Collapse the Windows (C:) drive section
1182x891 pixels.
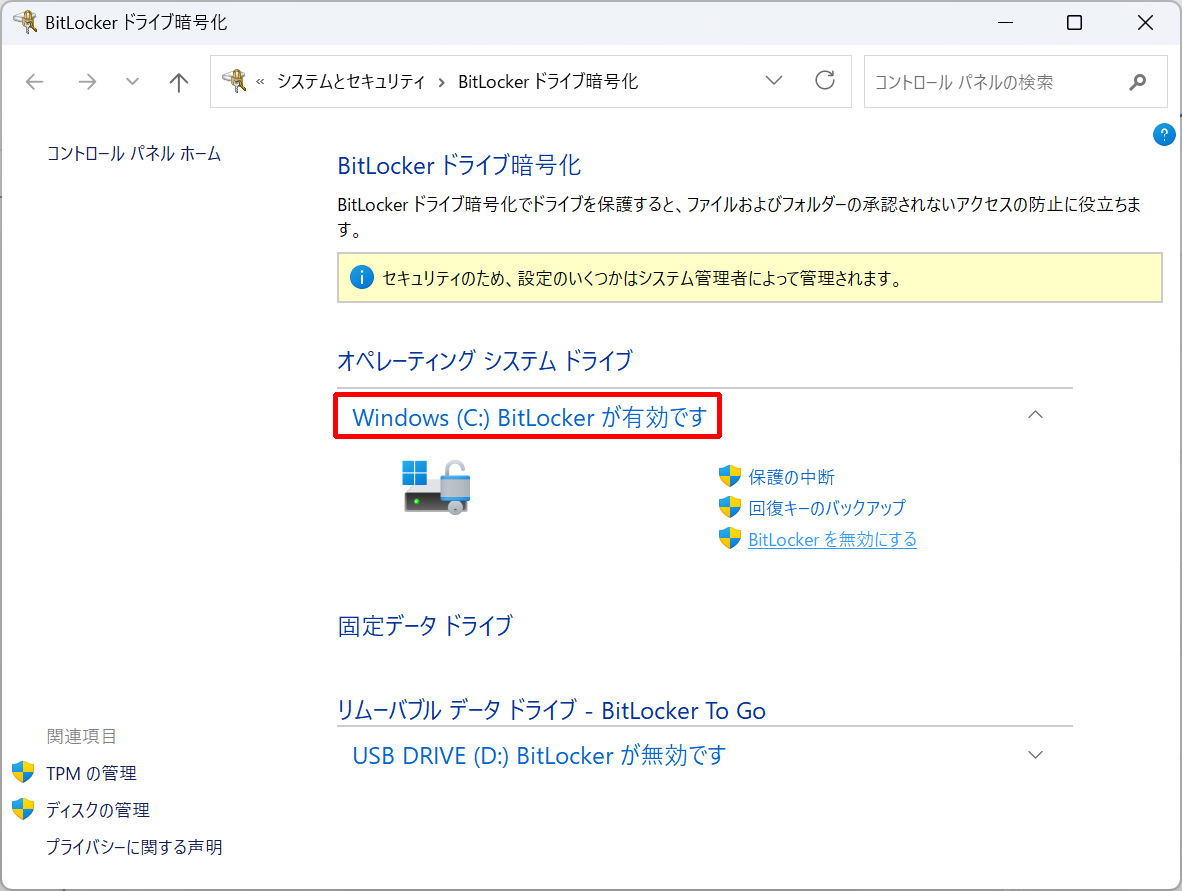[x=1036, y=415]
